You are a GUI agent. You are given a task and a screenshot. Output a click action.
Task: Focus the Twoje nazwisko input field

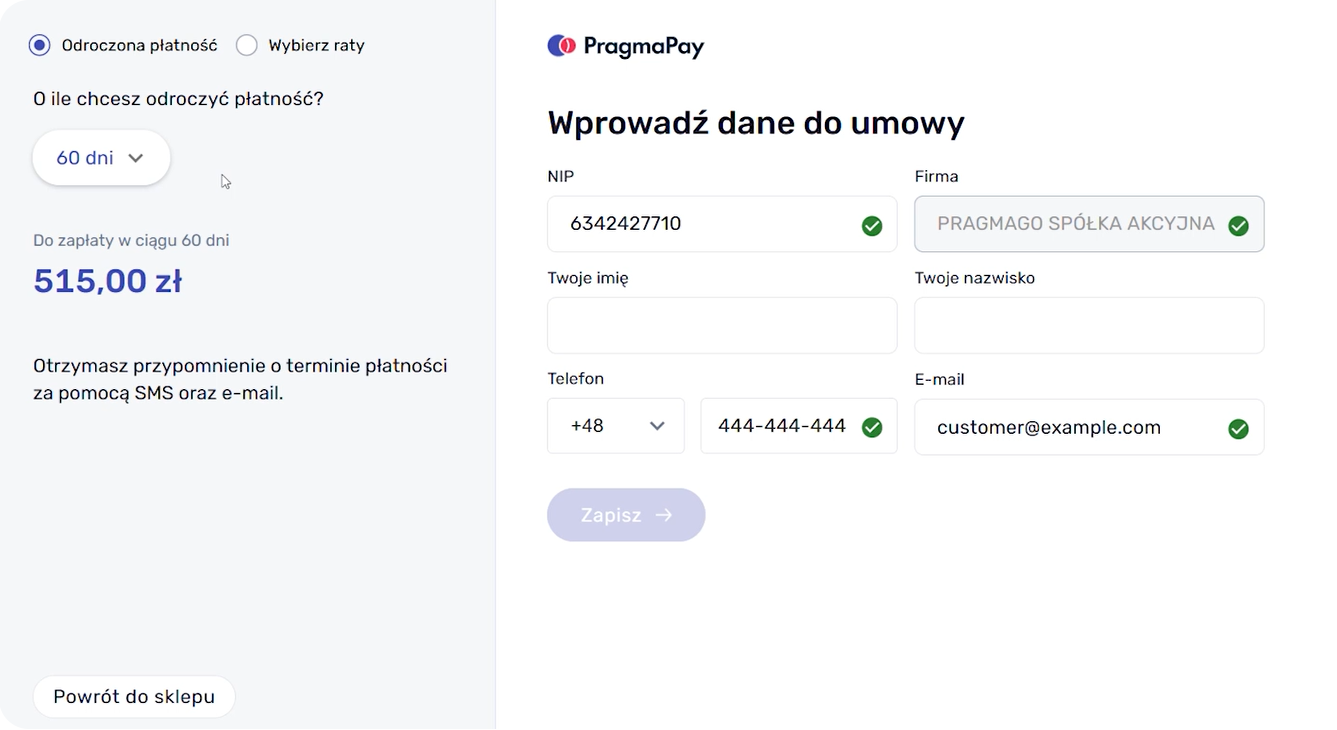pyautogui.click(x=1089, y=325)
